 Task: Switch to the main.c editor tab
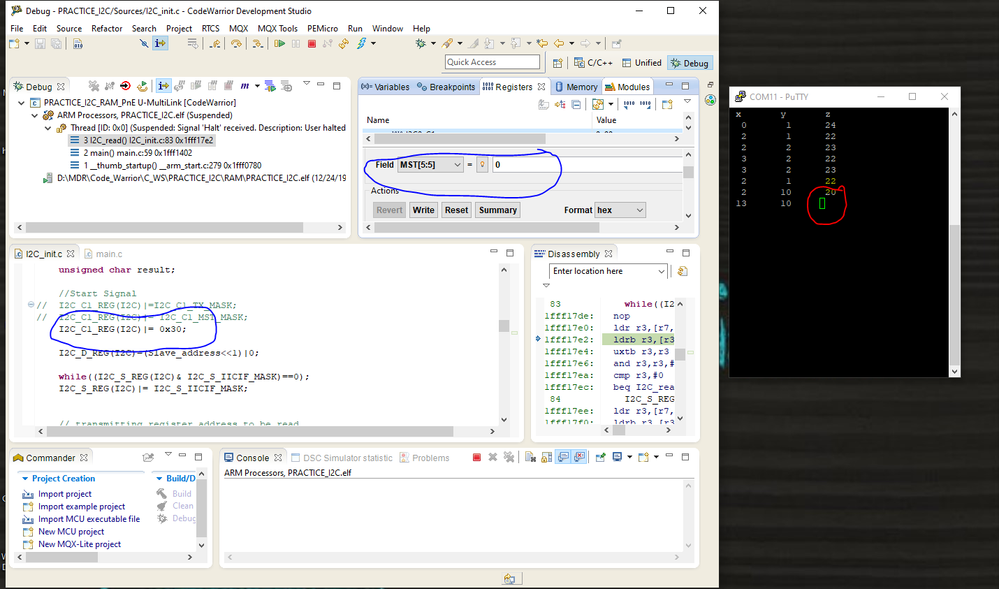tap(103, 254)
